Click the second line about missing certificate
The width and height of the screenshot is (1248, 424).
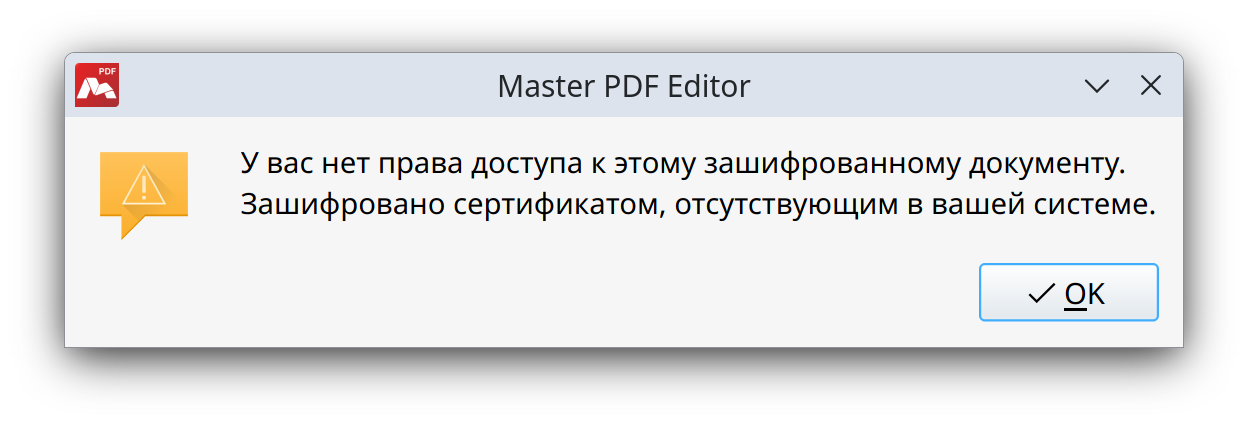click(x=698, y=206)
